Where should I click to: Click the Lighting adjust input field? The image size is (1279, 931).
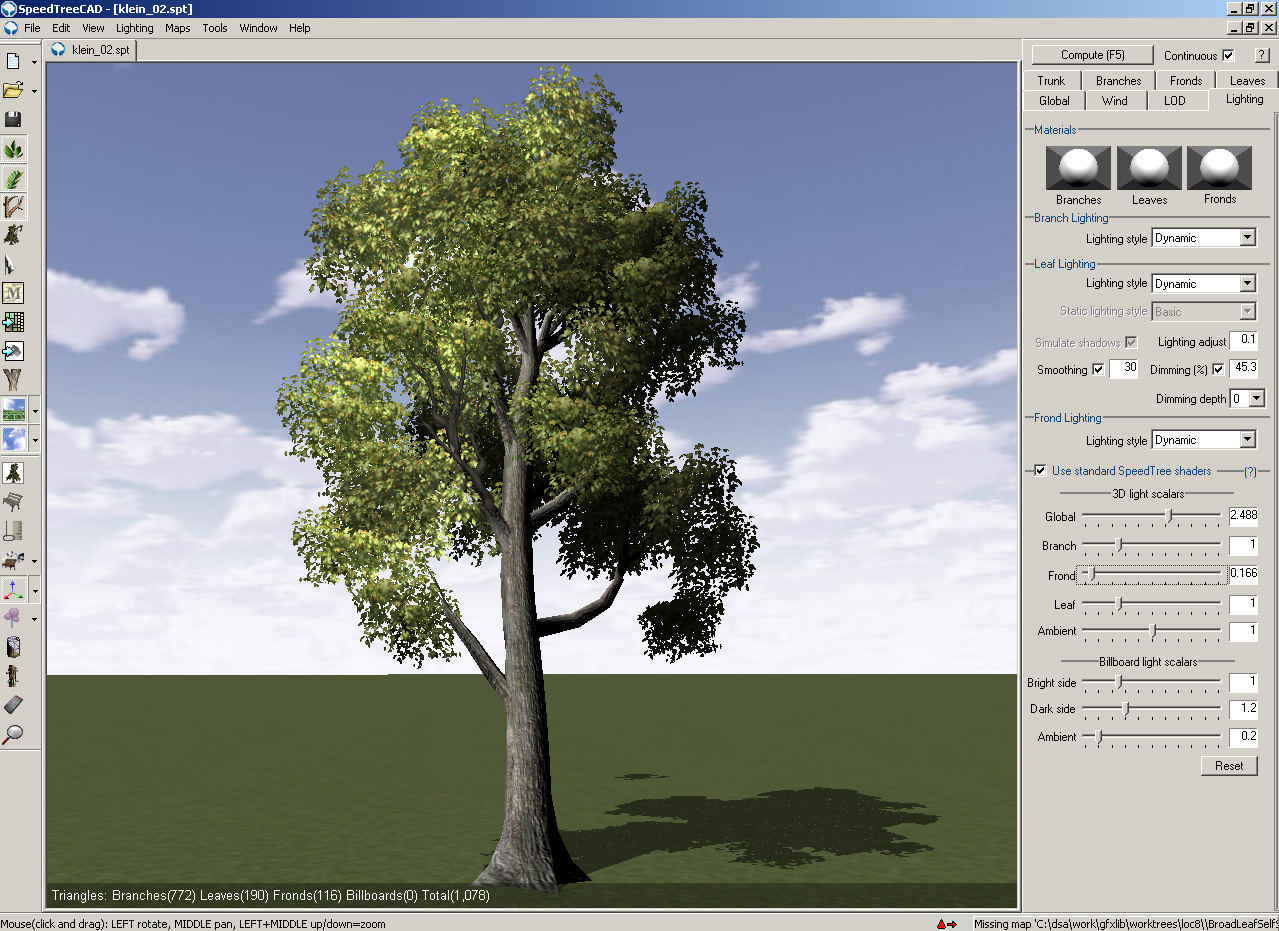(1243, 341)
